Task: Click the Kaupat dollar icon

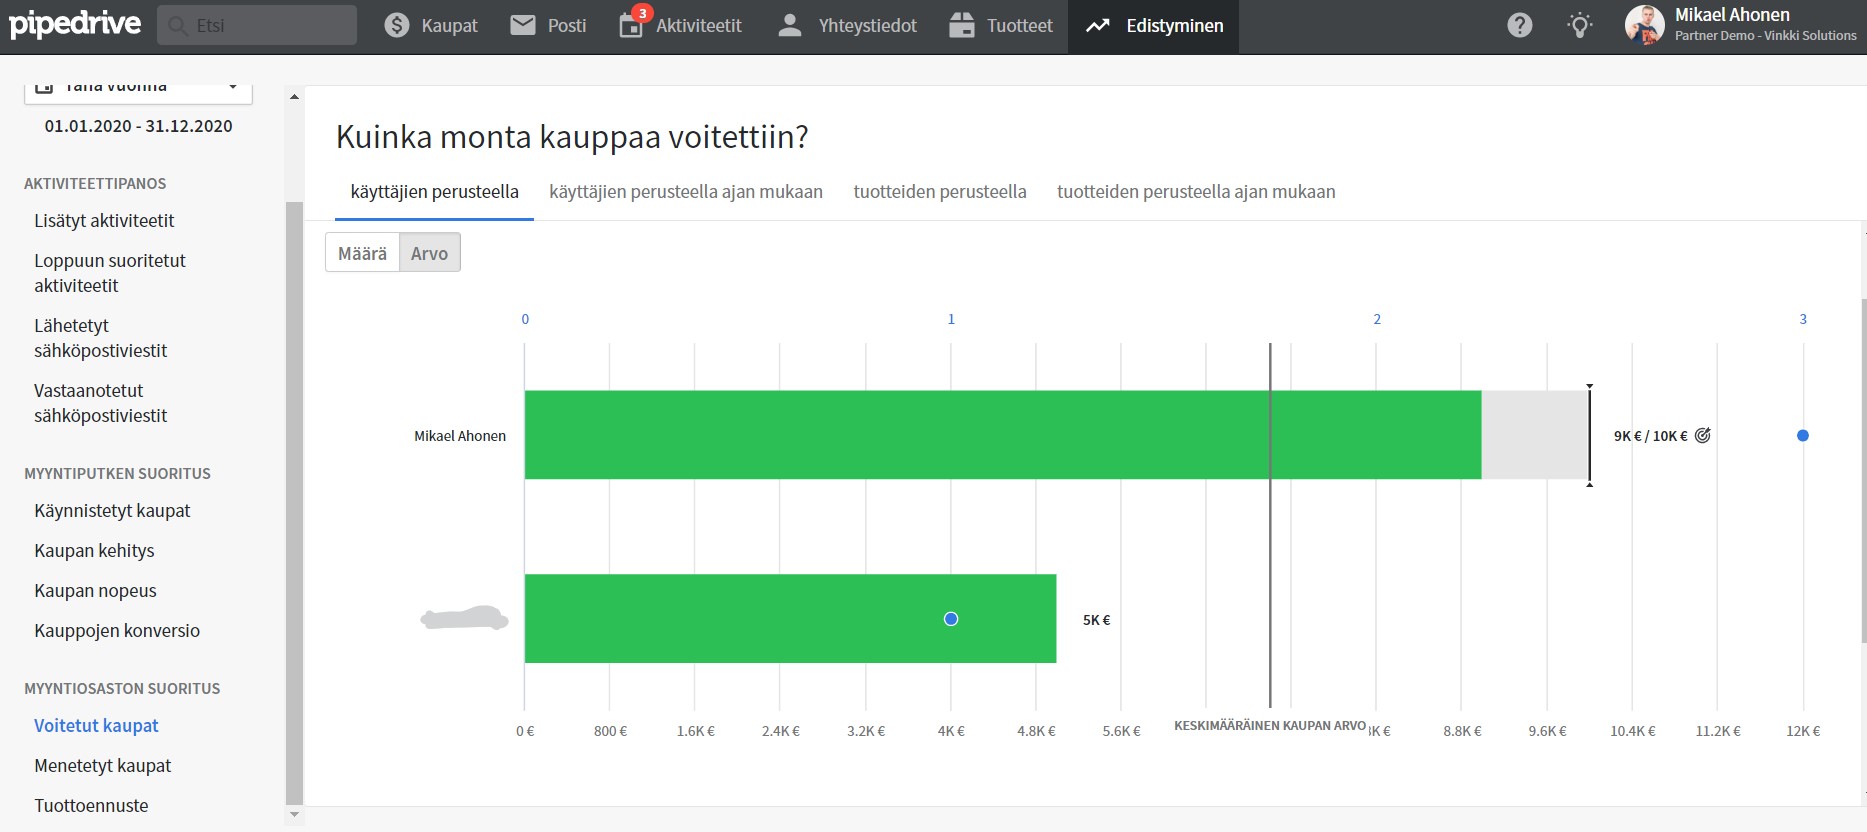Action: [x=397, y=25]
